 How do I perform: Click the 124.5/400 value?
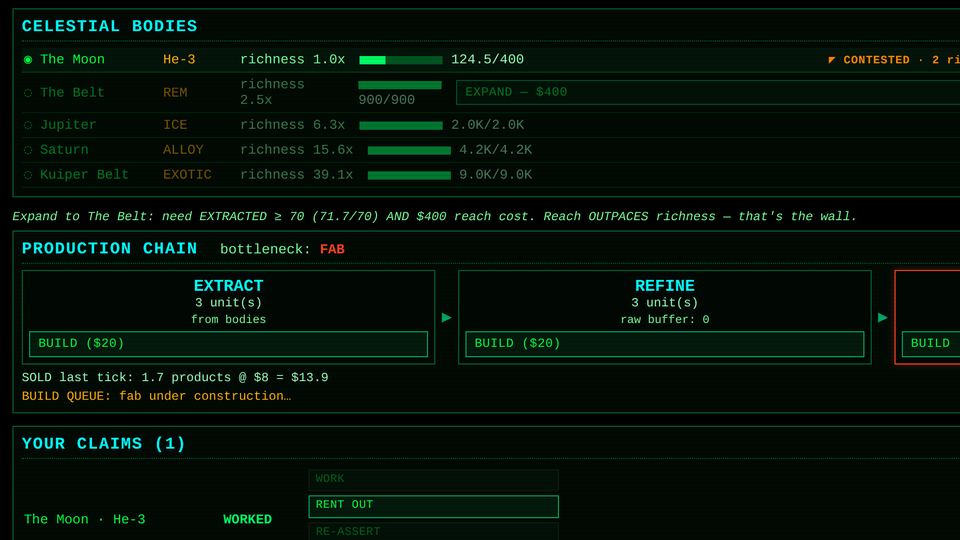[x=487, y=59]
